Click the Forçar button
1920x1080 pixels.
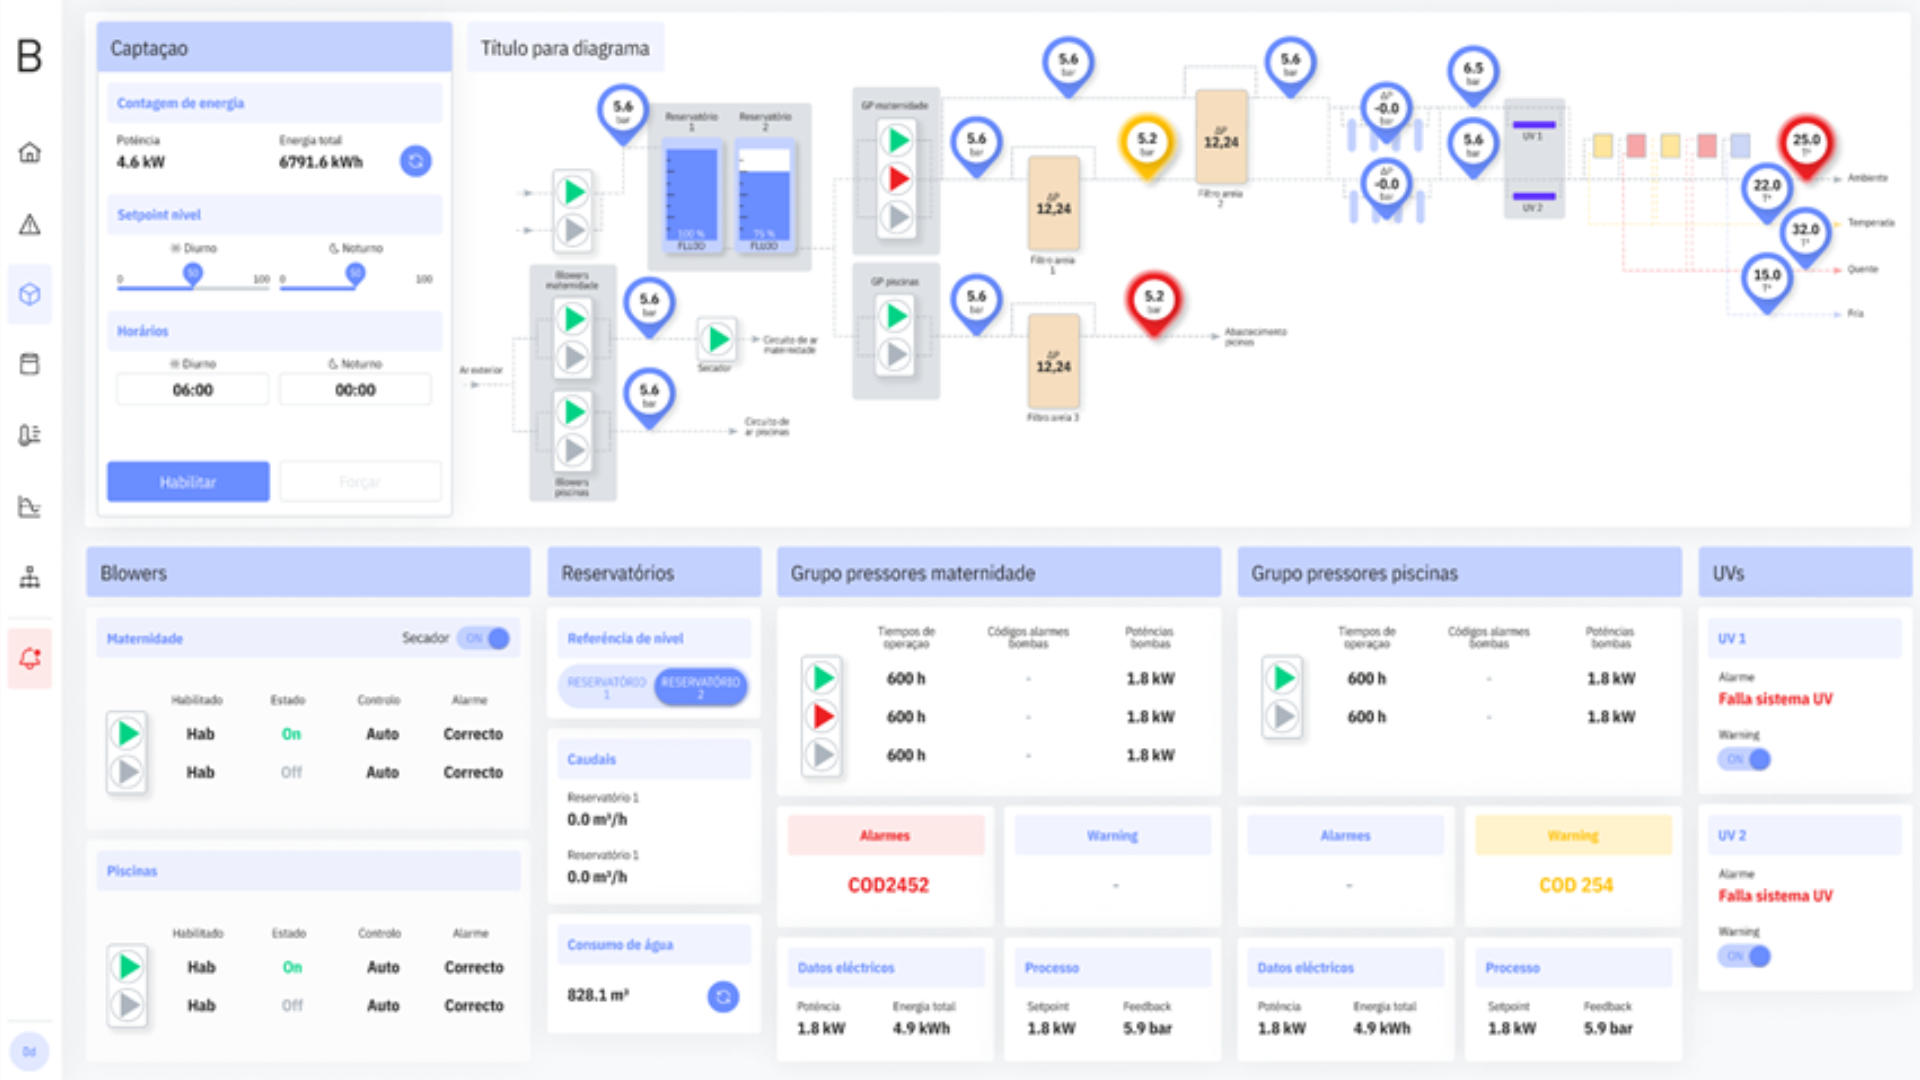pos(360,482)
